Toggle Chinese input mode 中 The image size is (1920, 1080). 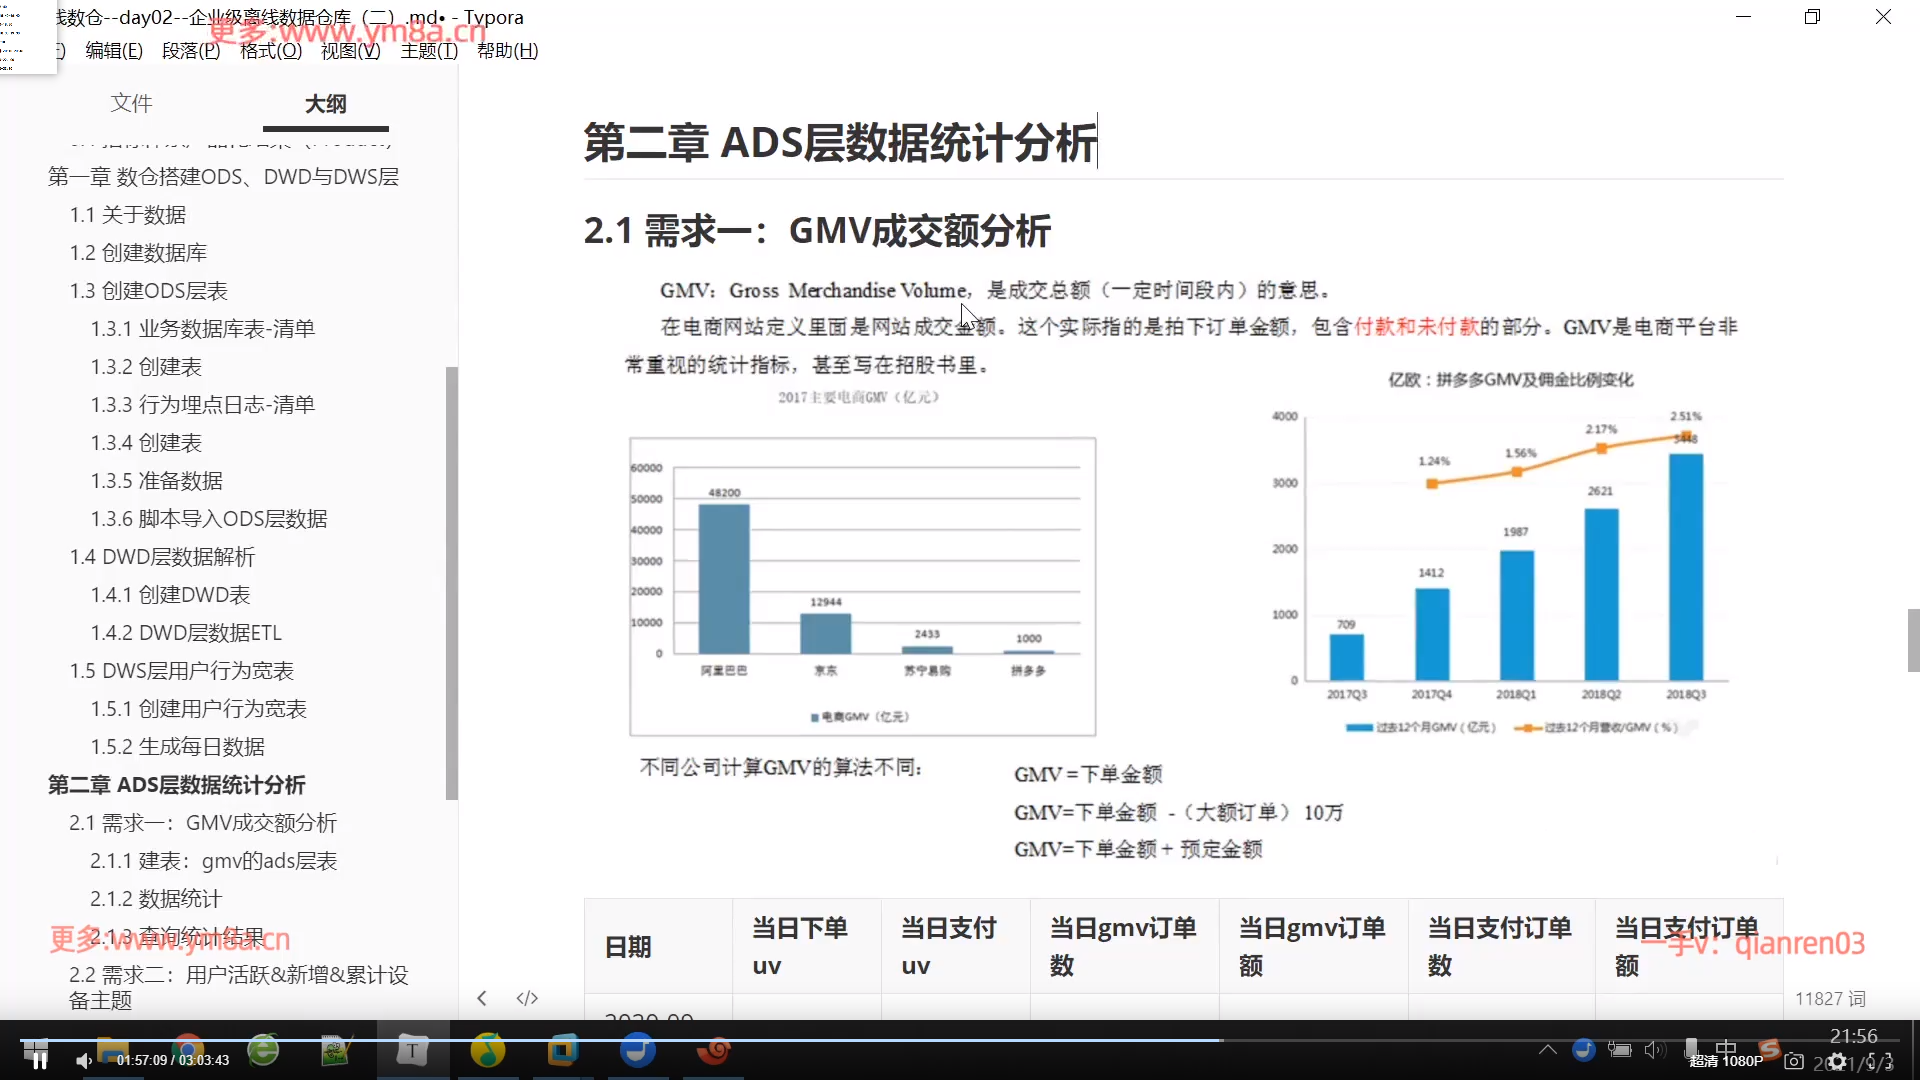(x=1726, y=1047)
